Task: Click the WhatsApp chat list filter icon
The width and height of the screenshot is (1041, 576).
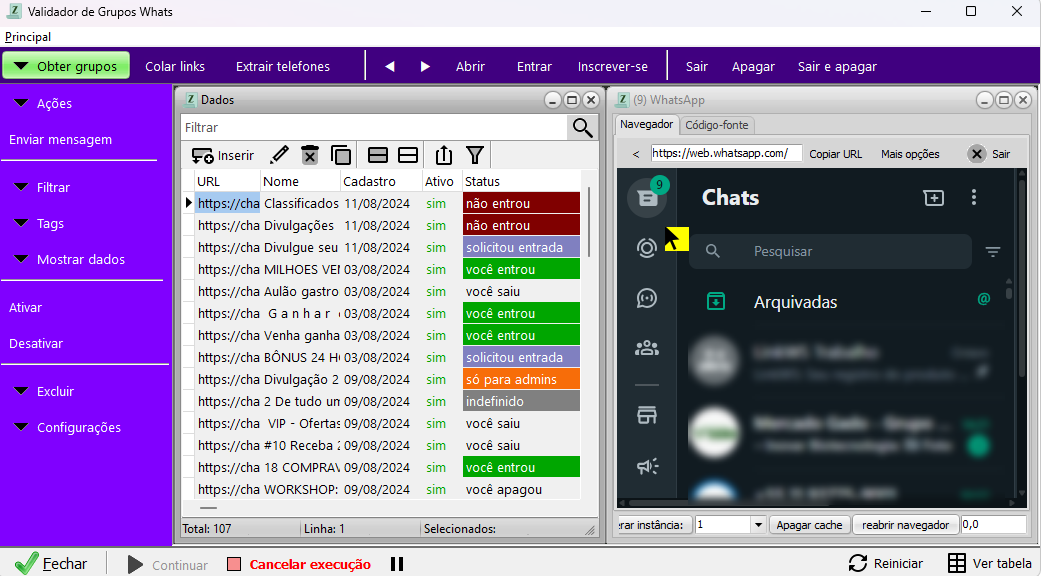Action: 993,252
